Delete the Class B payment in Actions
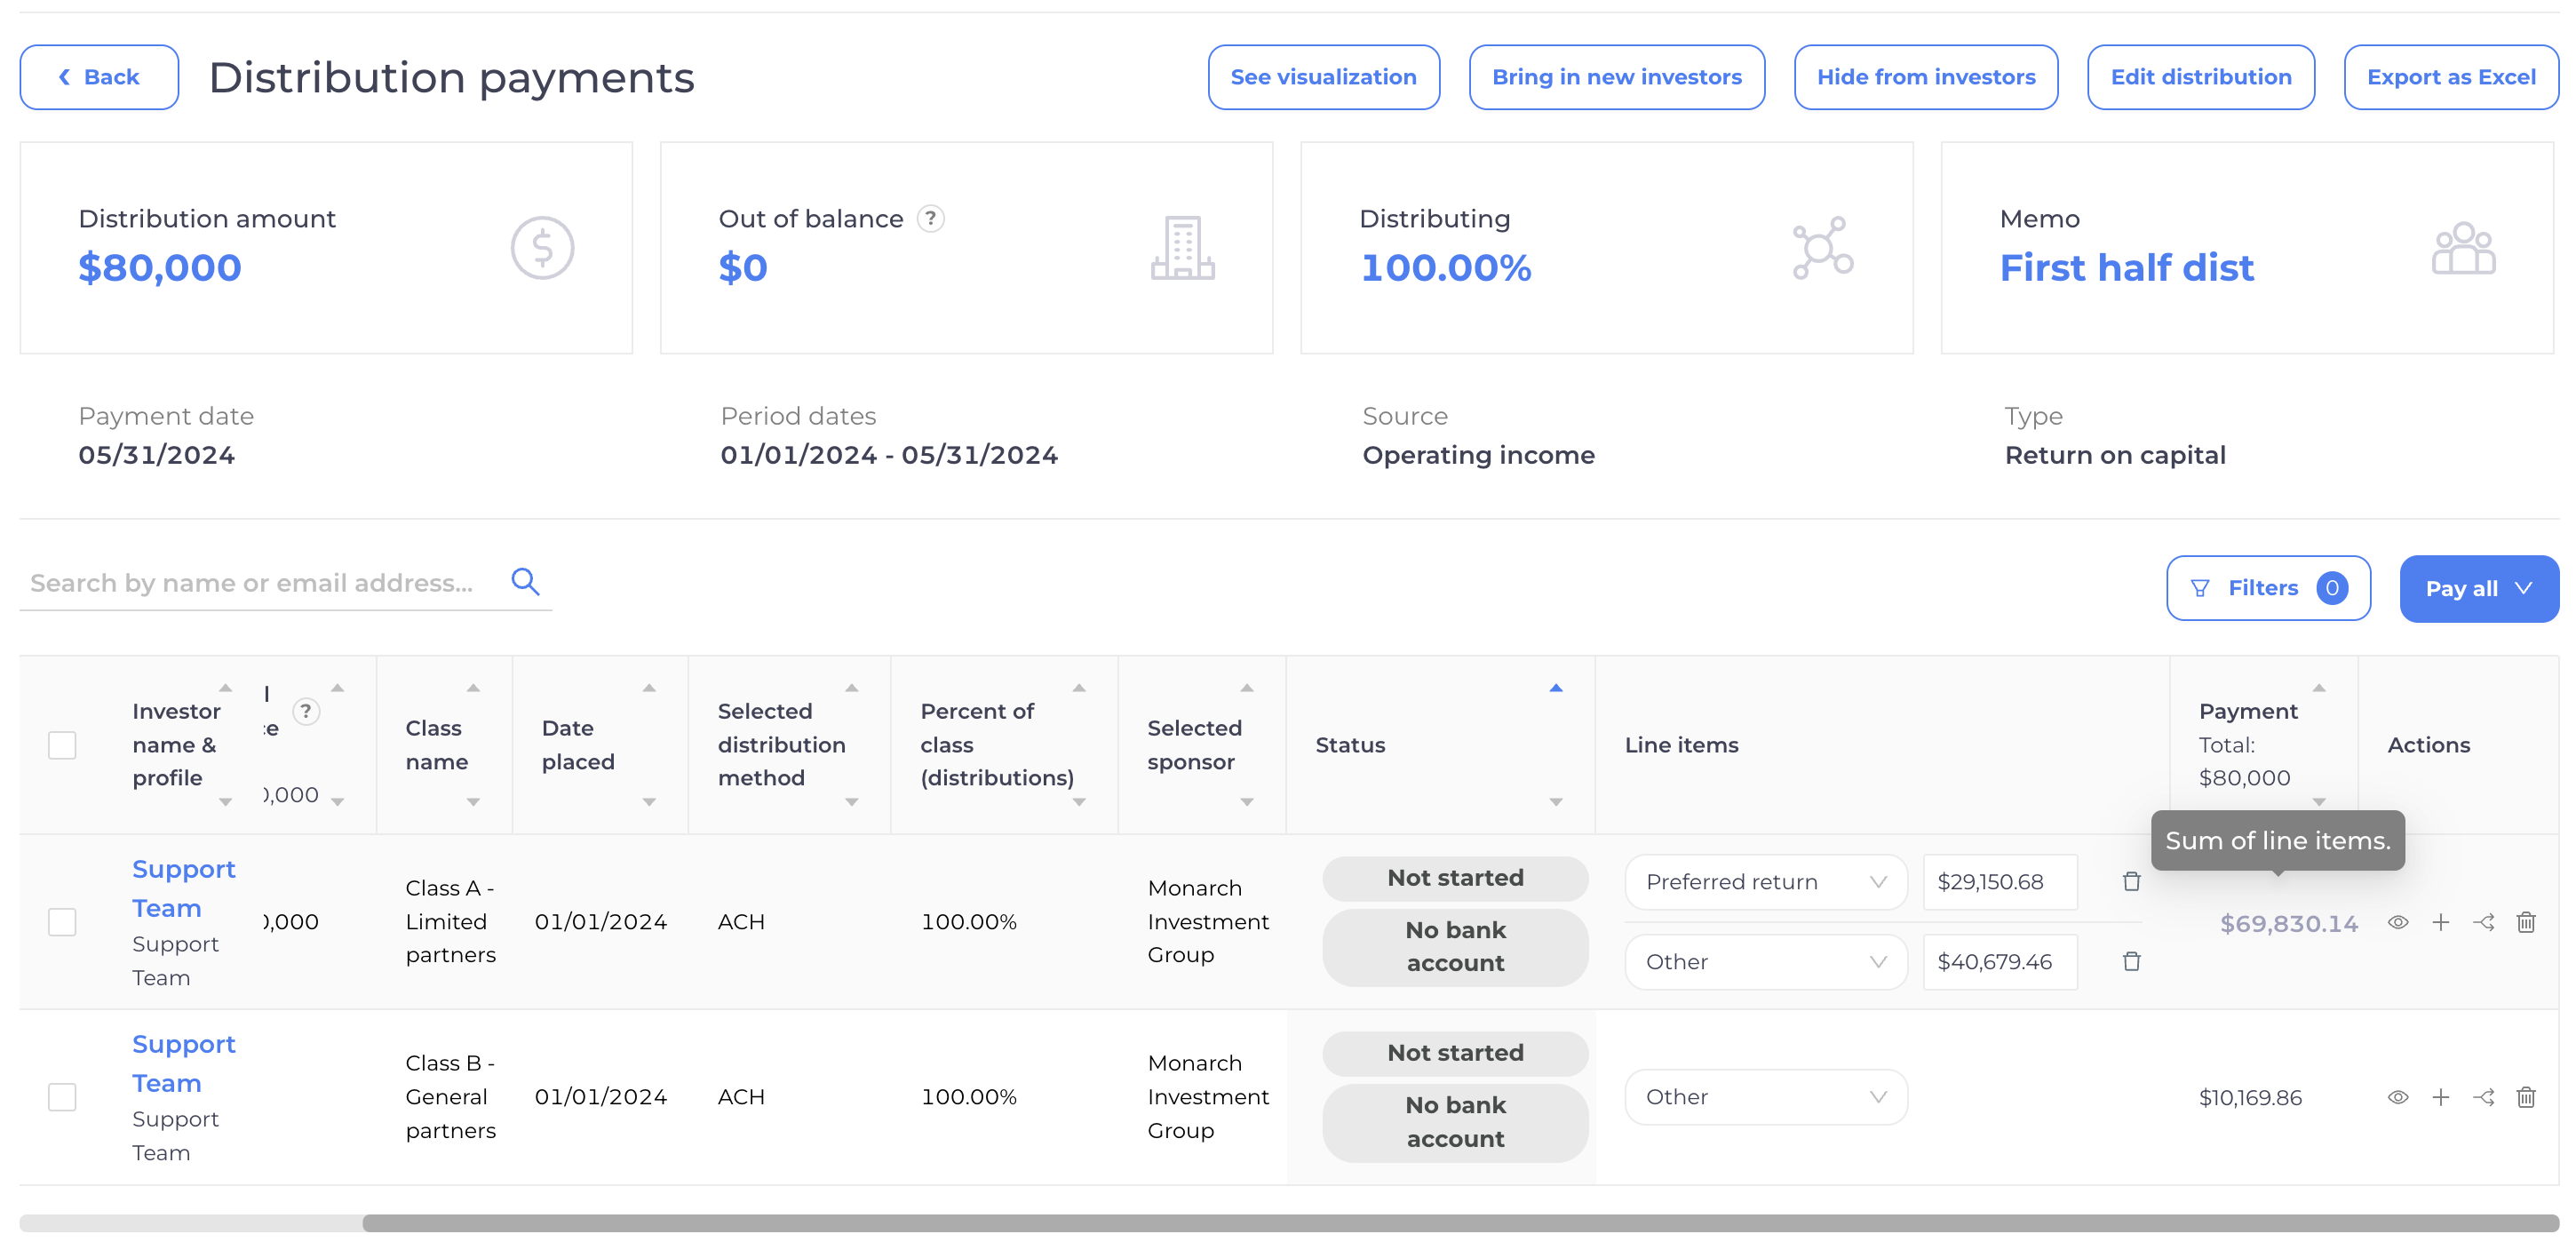Screen dimensions: 2576x1258 (2527, 1096)
